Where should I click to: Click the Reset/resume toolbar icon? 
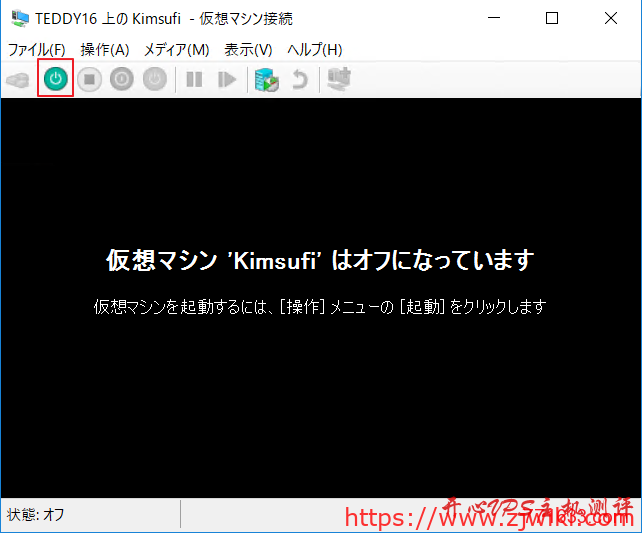[x=227, y=79]
